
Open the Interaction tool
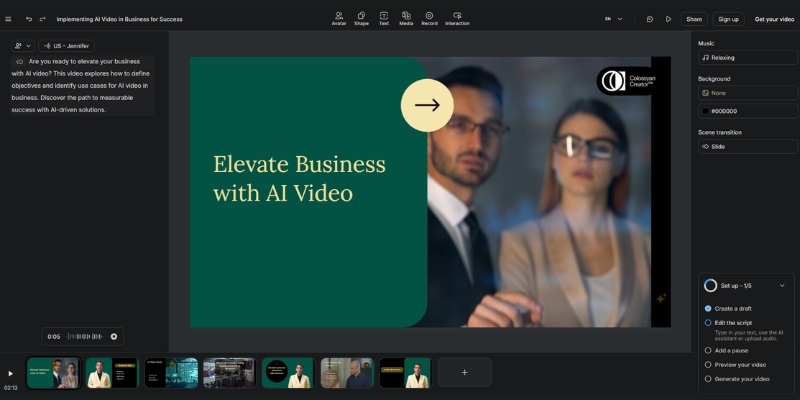point(457,19)
